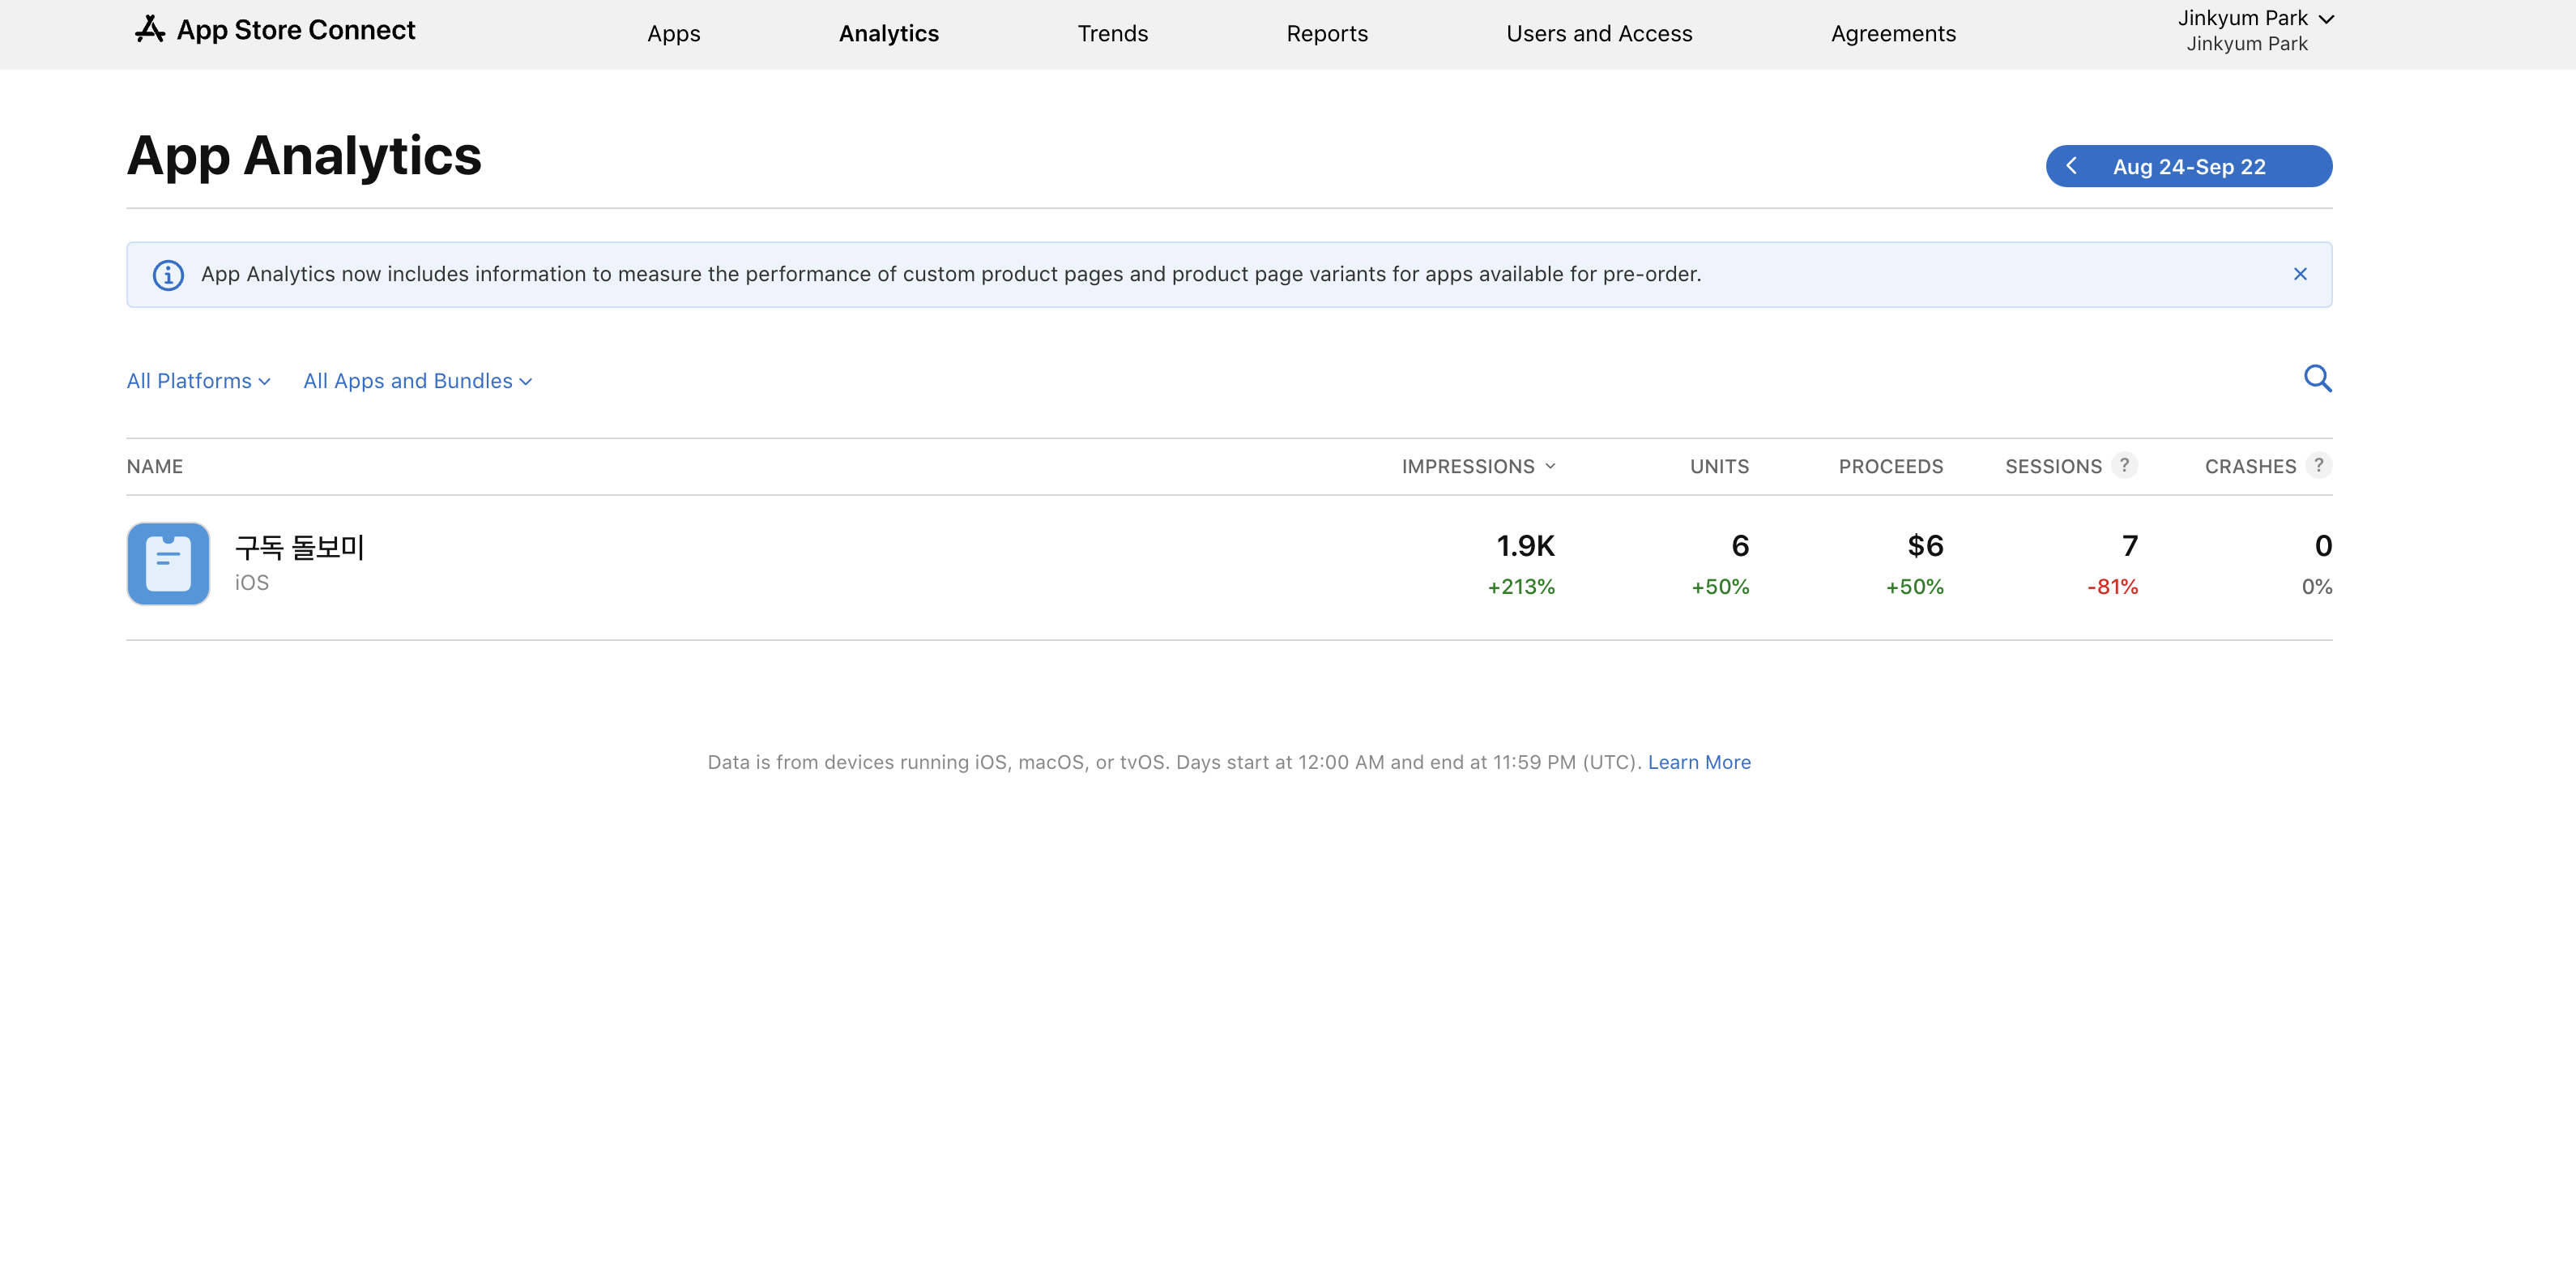Click the App Store Connect logo icon
This screenshot has width=2576, height=1264.
[150, 30]
